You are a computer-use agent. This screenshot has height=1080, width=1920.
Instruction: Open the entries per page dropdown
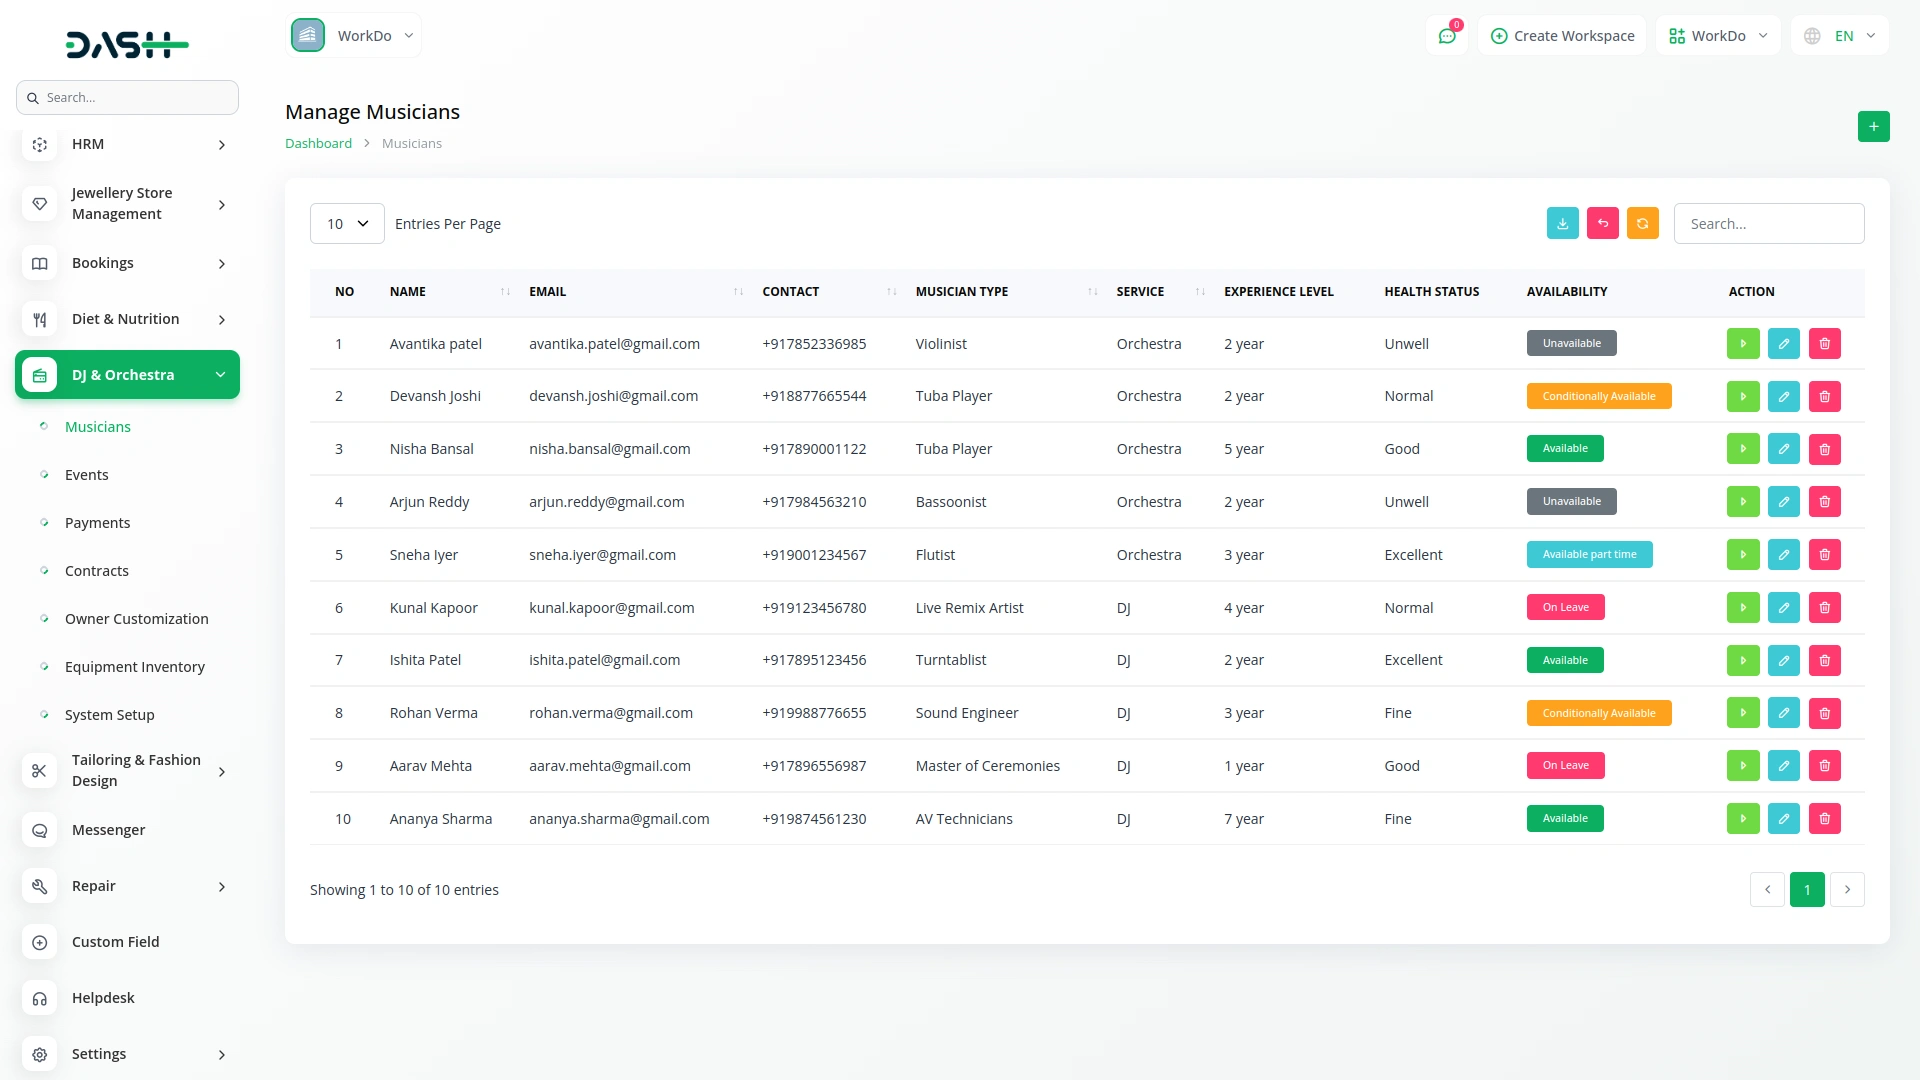coord(347,224)
